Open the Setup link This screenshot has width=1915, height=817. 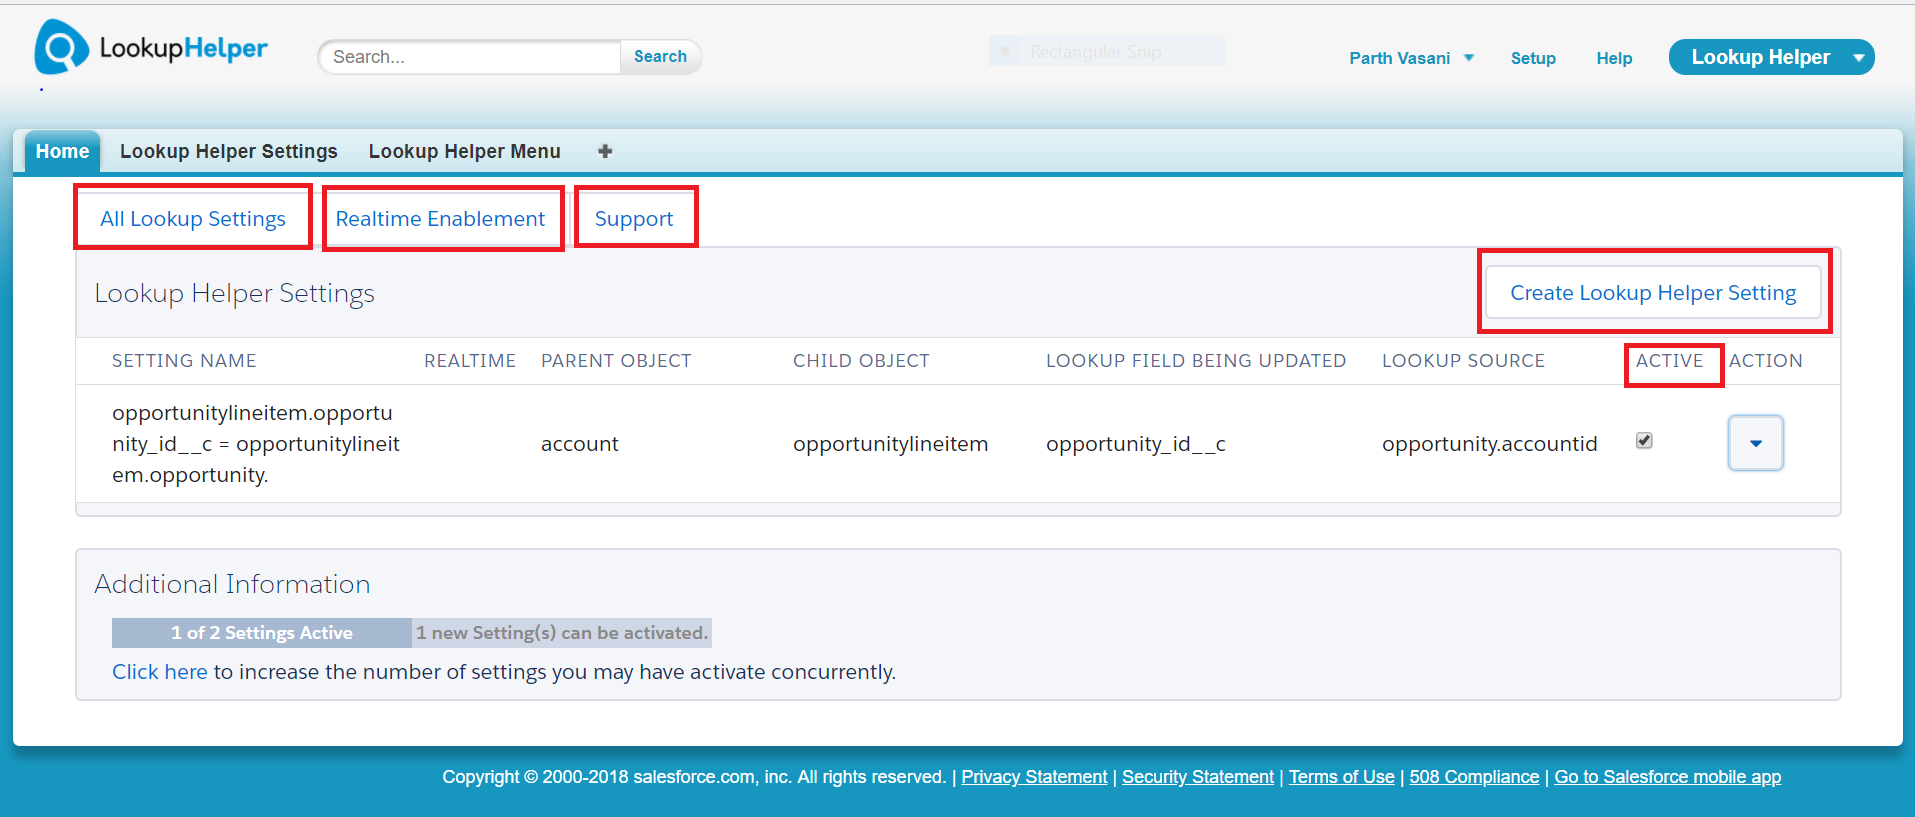point(1533,58)
